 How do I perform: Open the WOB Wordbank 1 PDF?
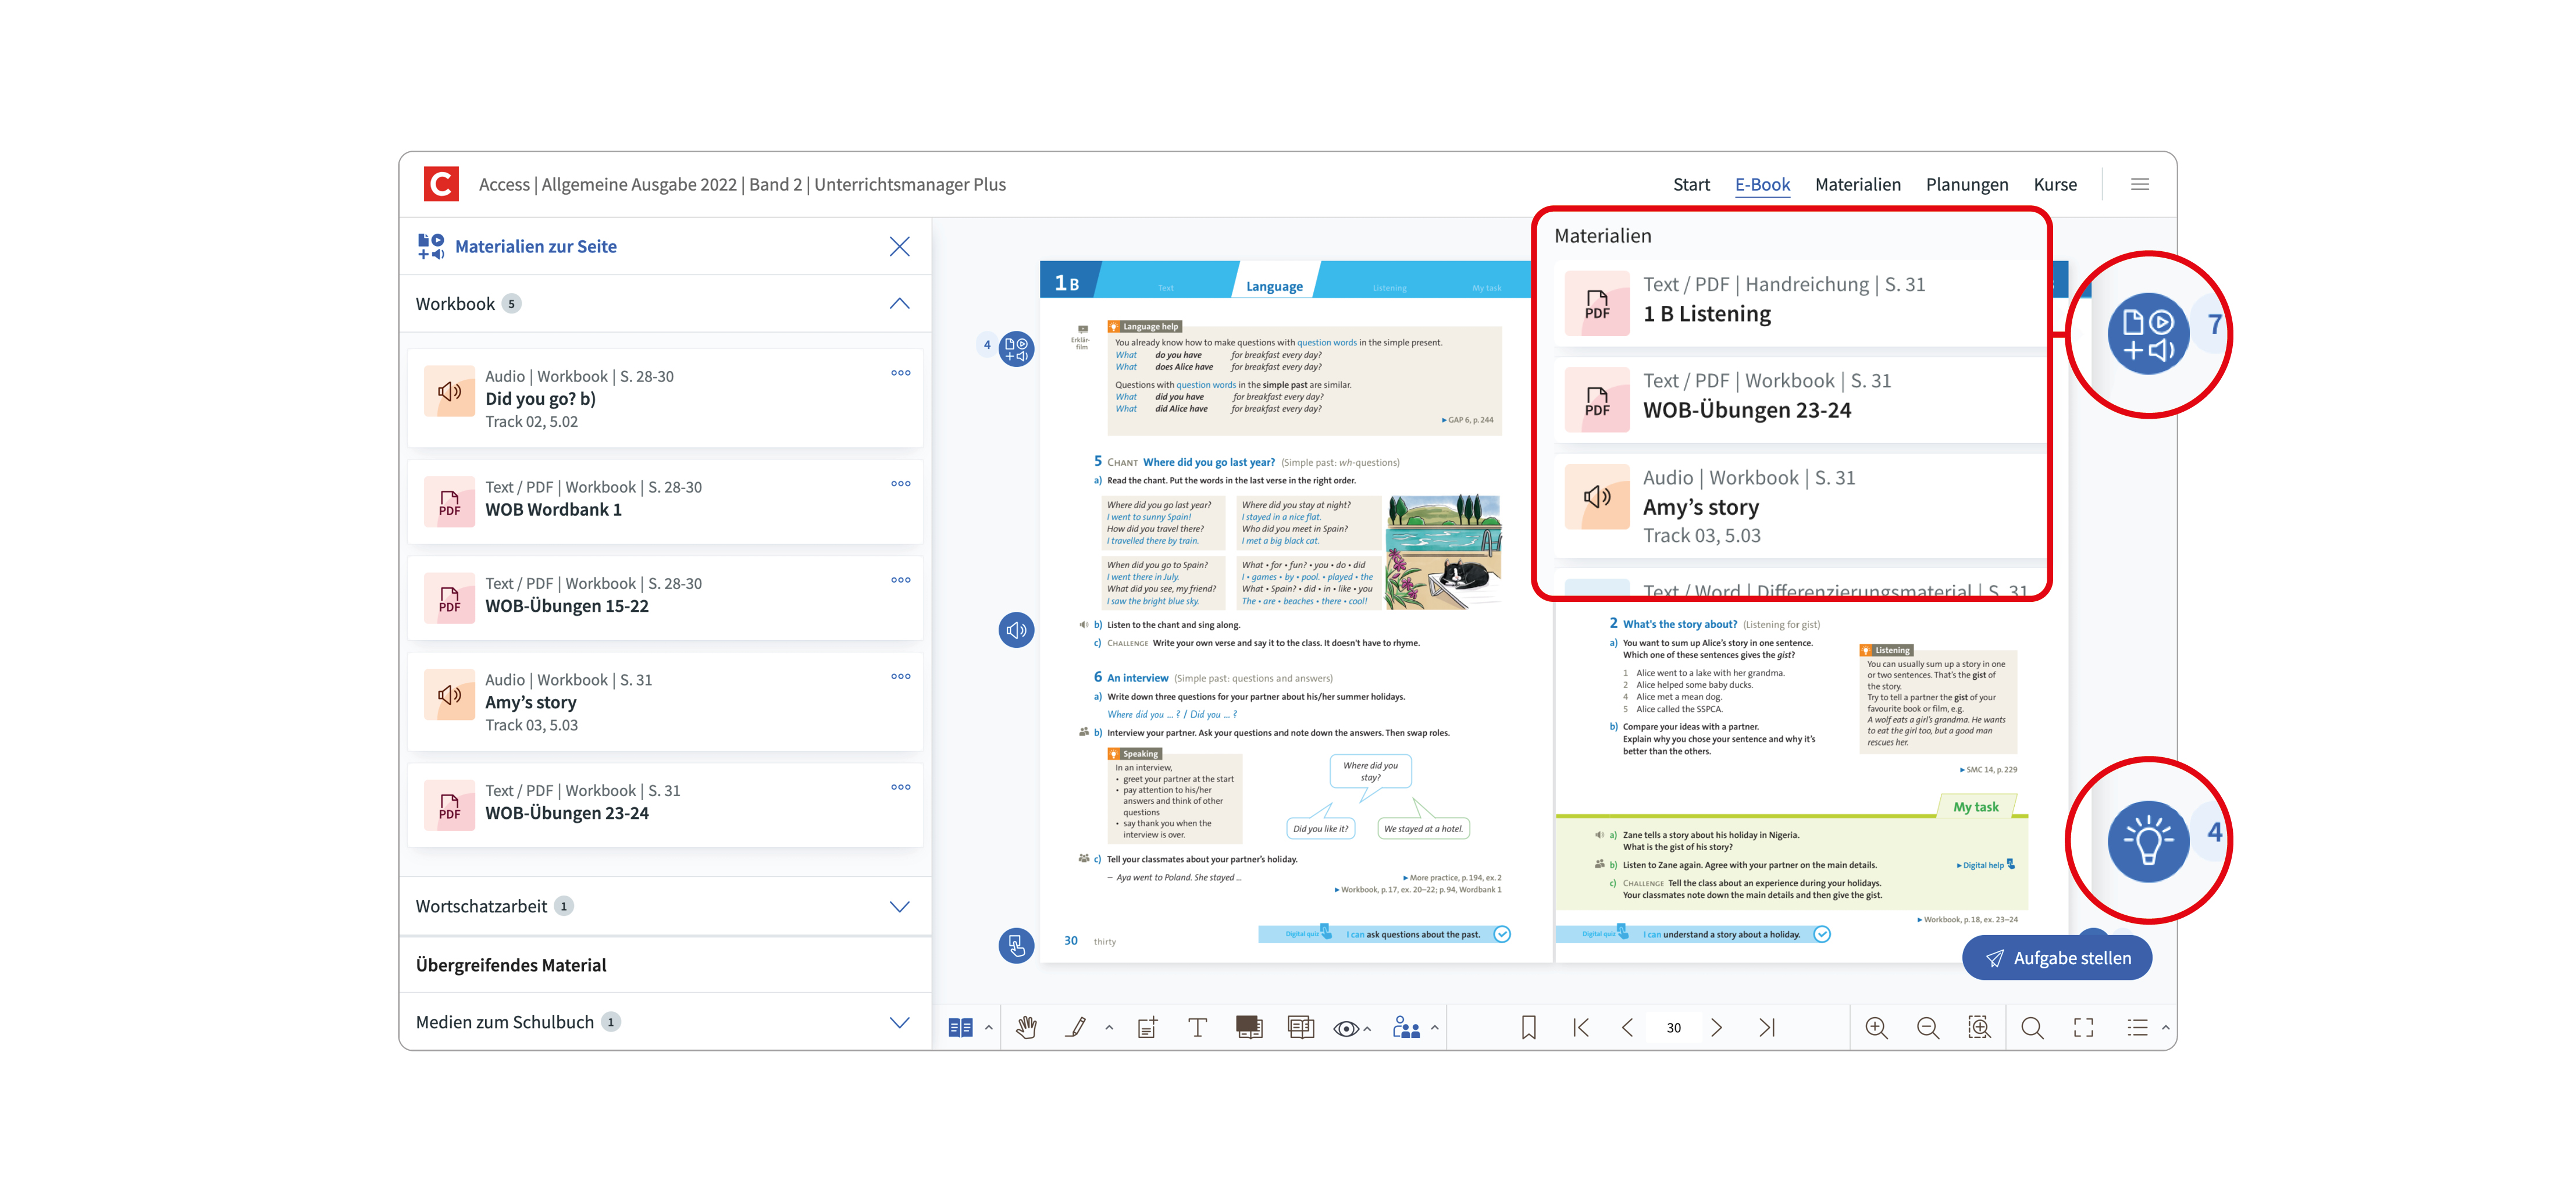[553, 509]
